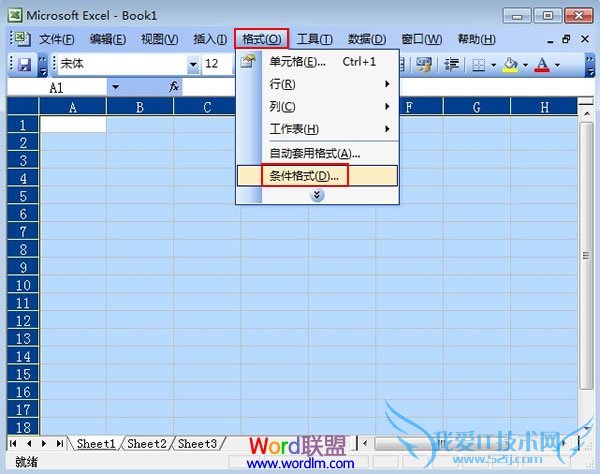Open the 窗口(W) menu

[x=421, y=39]
